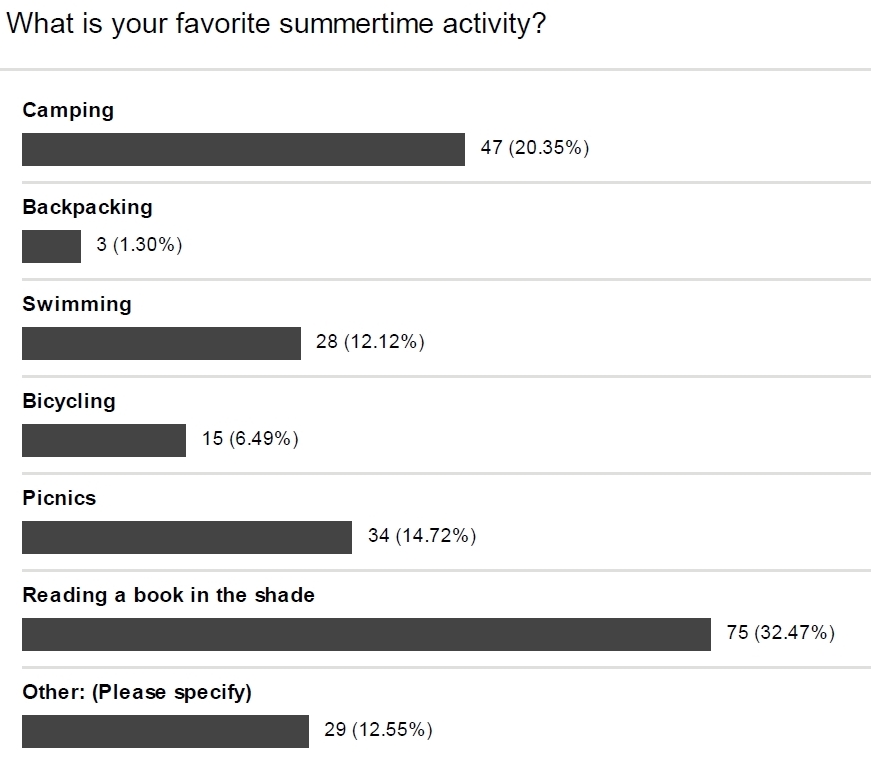Viewport: 871px width, 776px height.
Task: Click the Swimming result bar
Action: pyautogui.click(x=161, y=343)
